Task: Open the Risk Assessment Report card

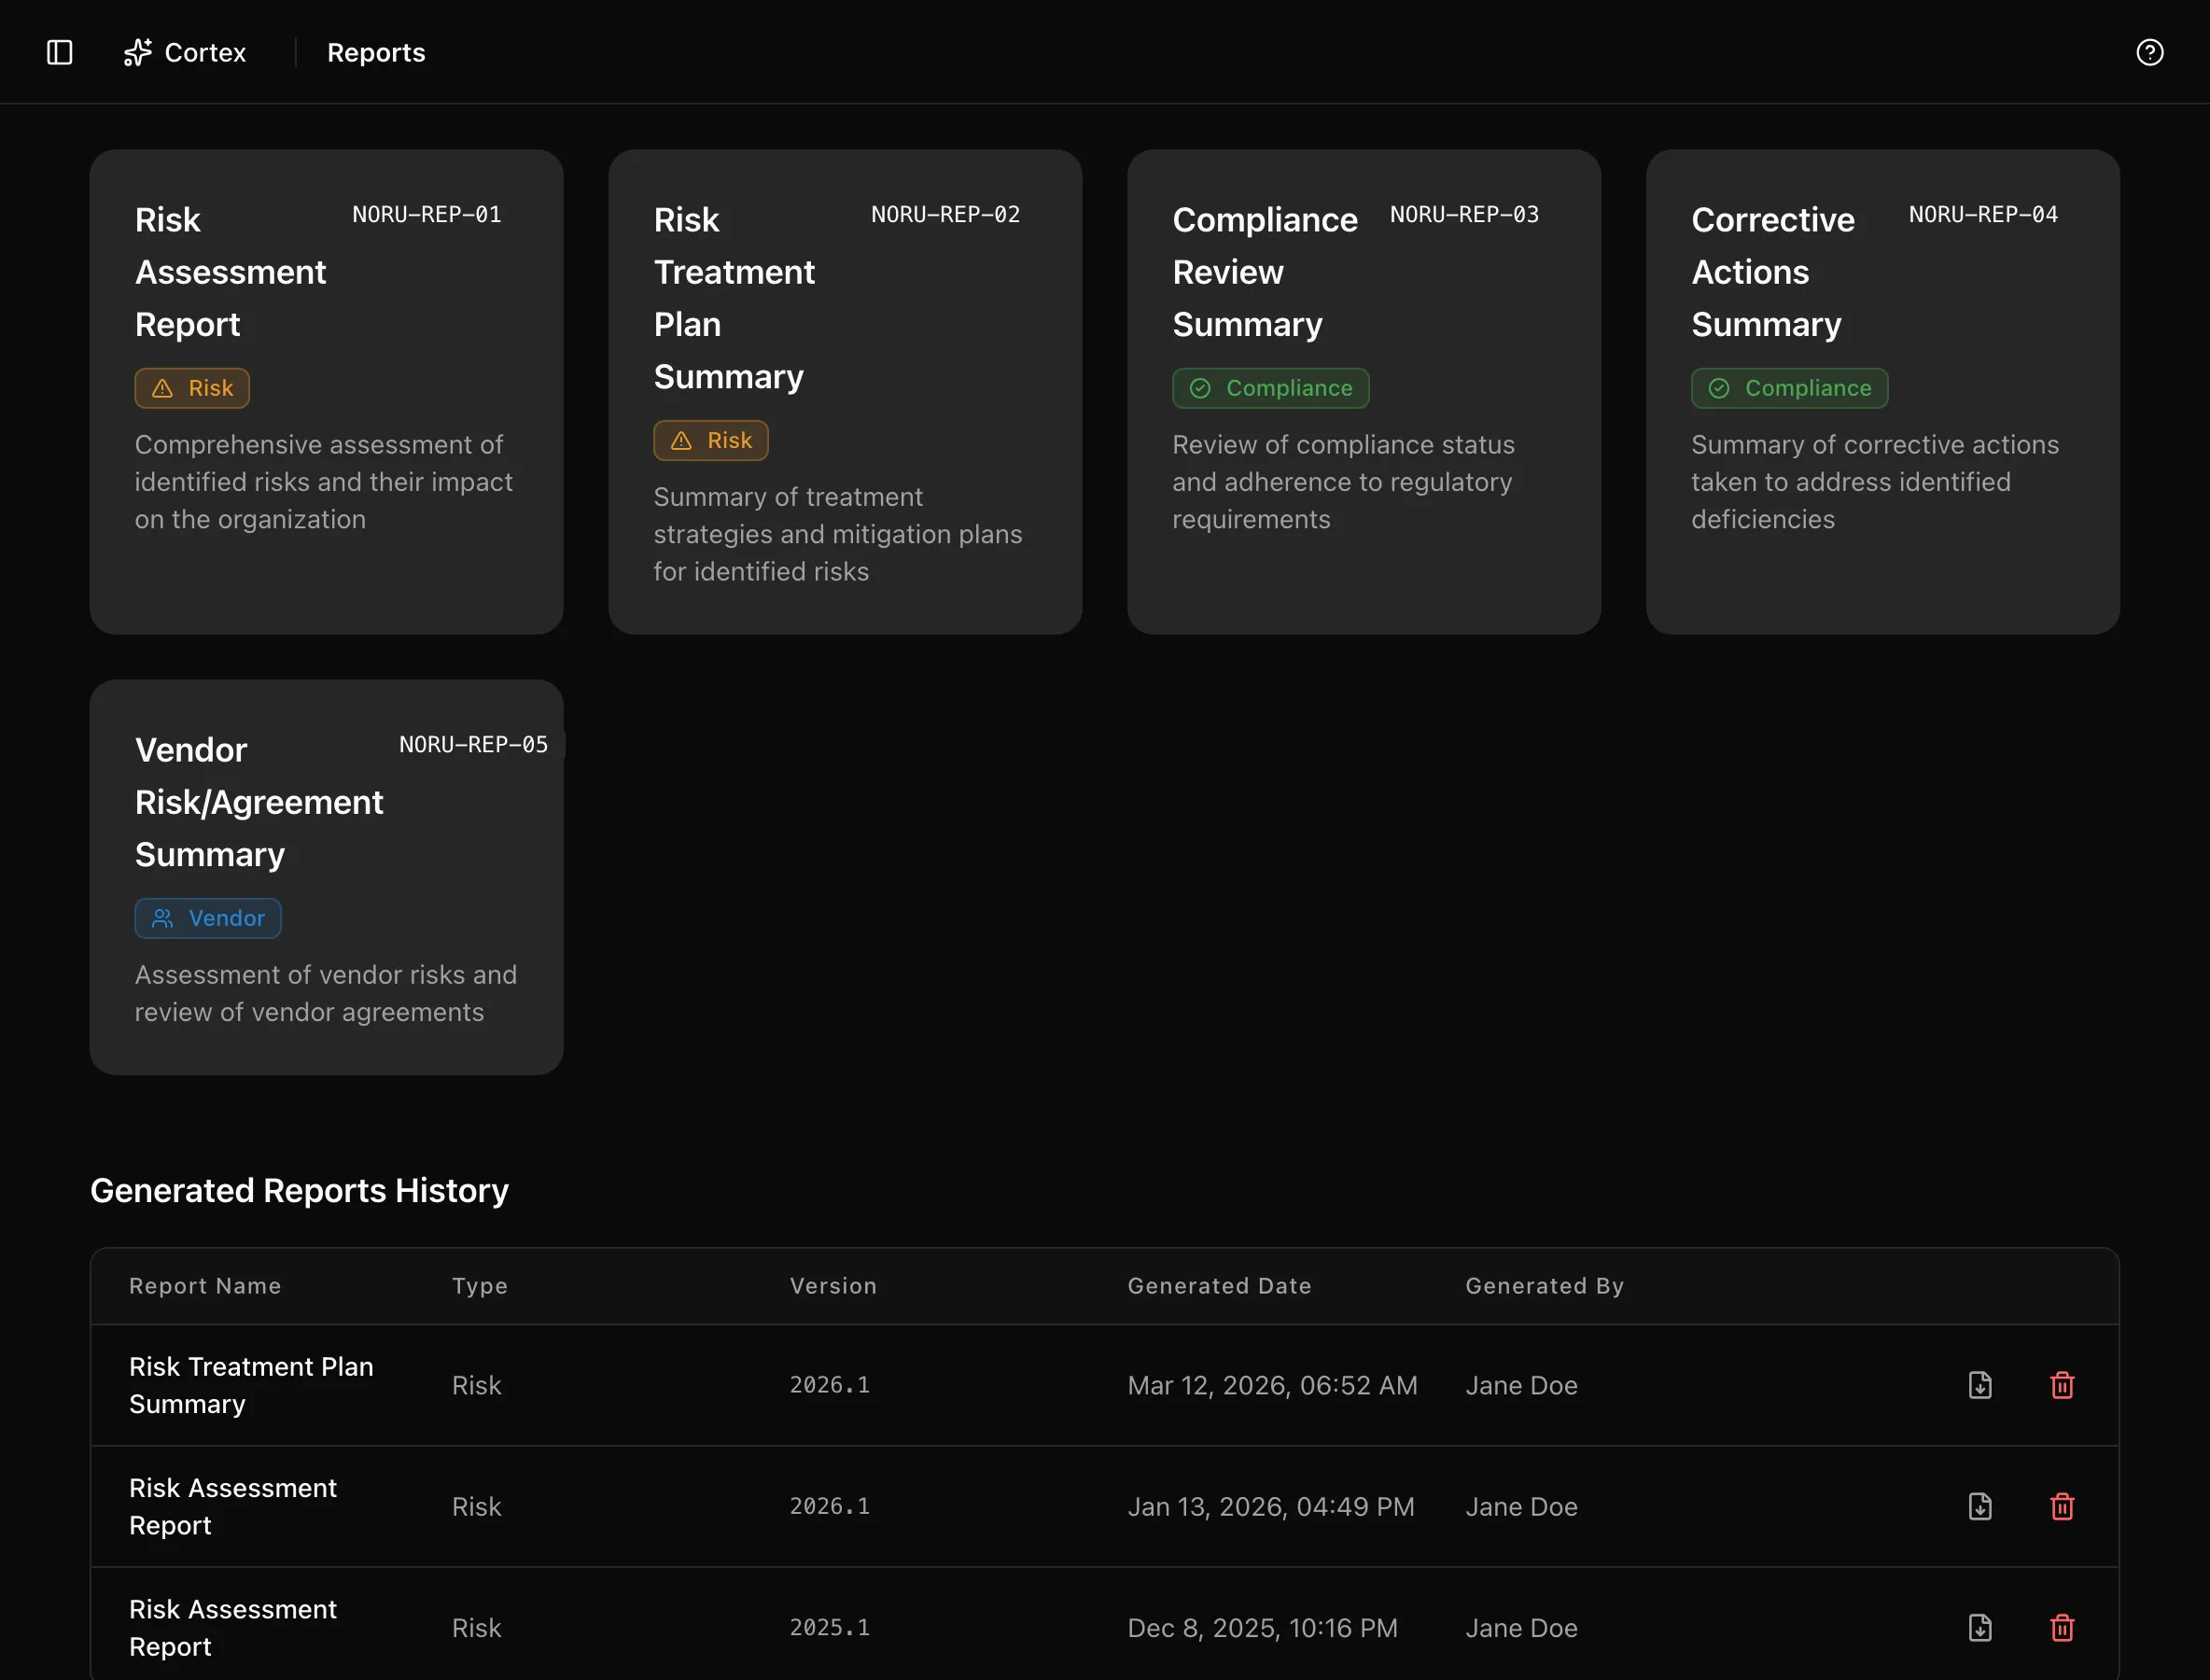Action: (326, 392)
